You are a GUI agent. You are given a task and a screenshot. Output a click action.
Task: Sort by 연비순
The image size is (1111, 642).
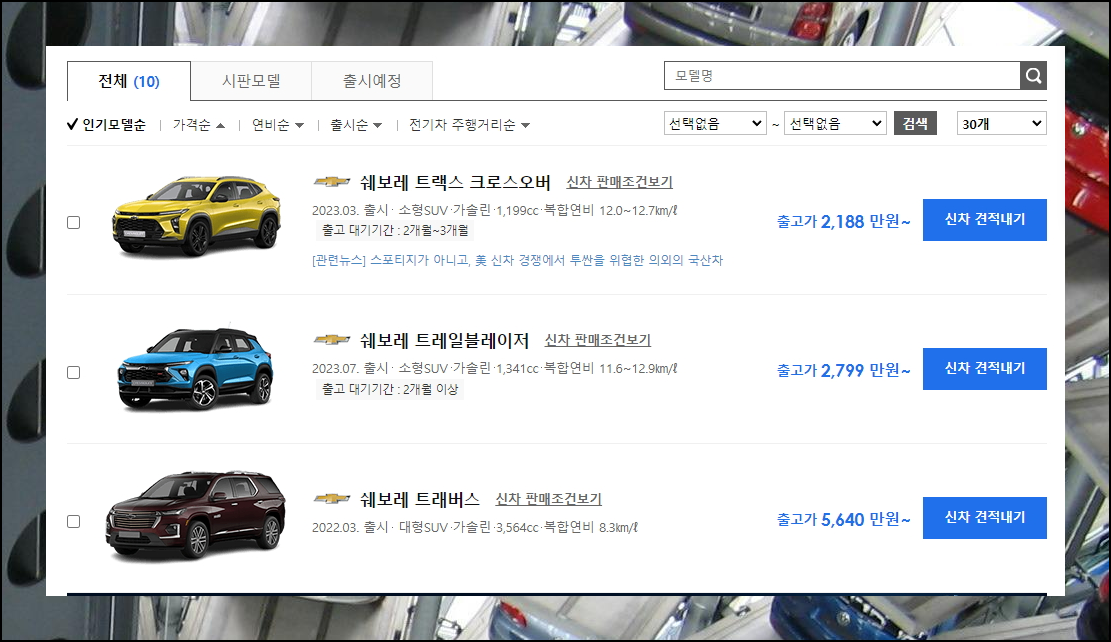pos(278,125)
